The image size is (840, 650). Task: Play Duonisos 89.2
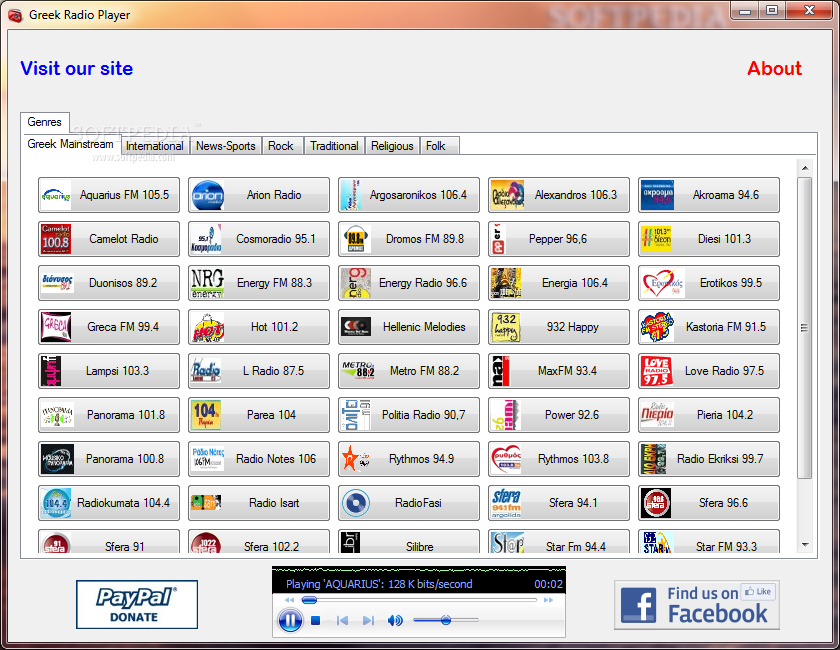109,283
